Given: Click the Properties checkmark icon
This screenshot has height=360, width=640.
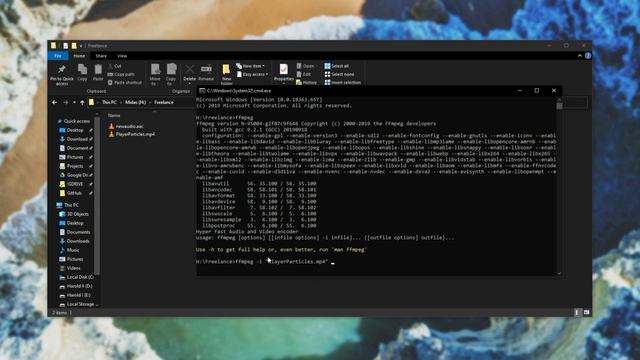Looking at the screenshot, I should pos(284,69).
